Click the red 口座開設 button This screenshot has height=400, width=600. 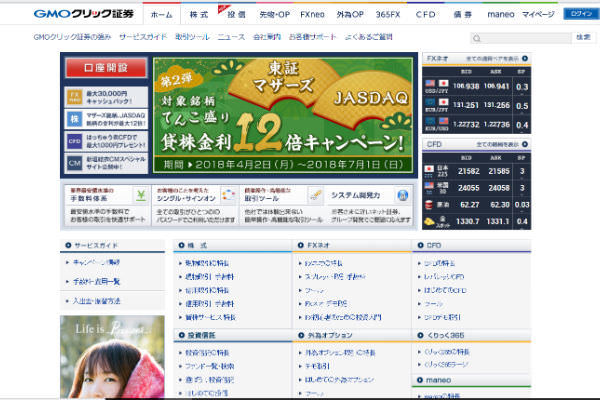tap(106, 68)
